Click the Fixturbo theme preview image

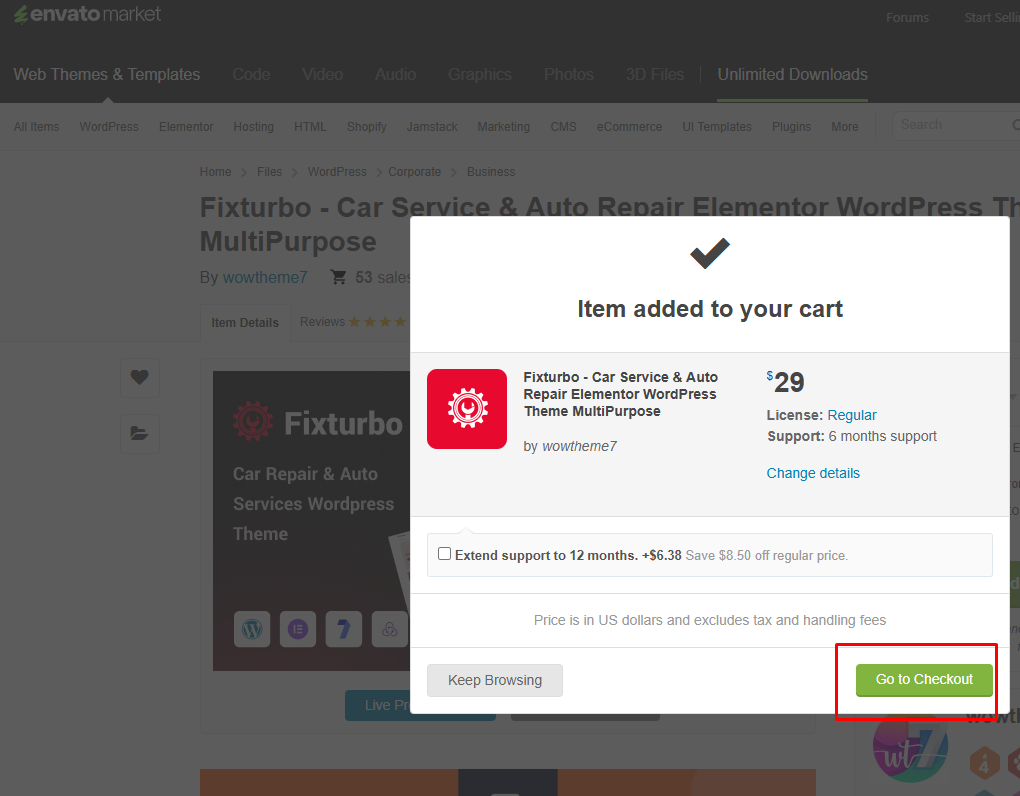click(311, 520)
